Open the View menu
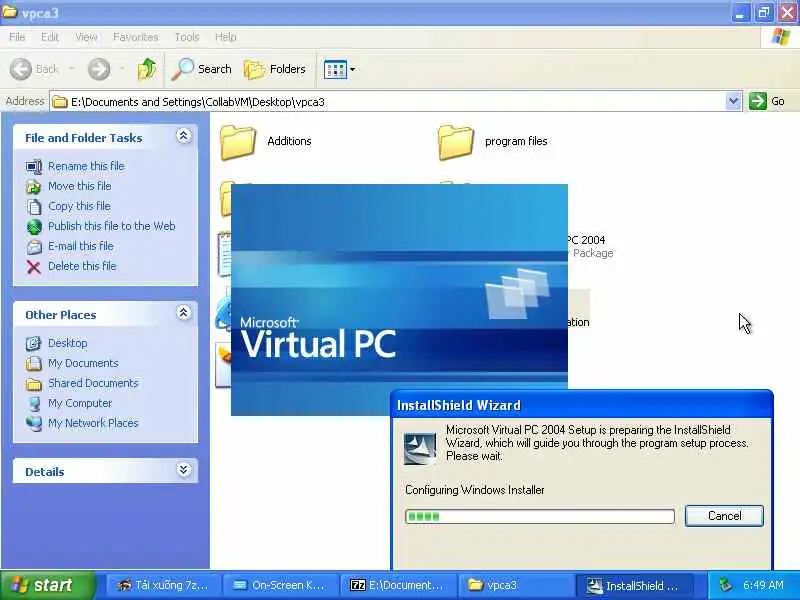 (86, 37)
